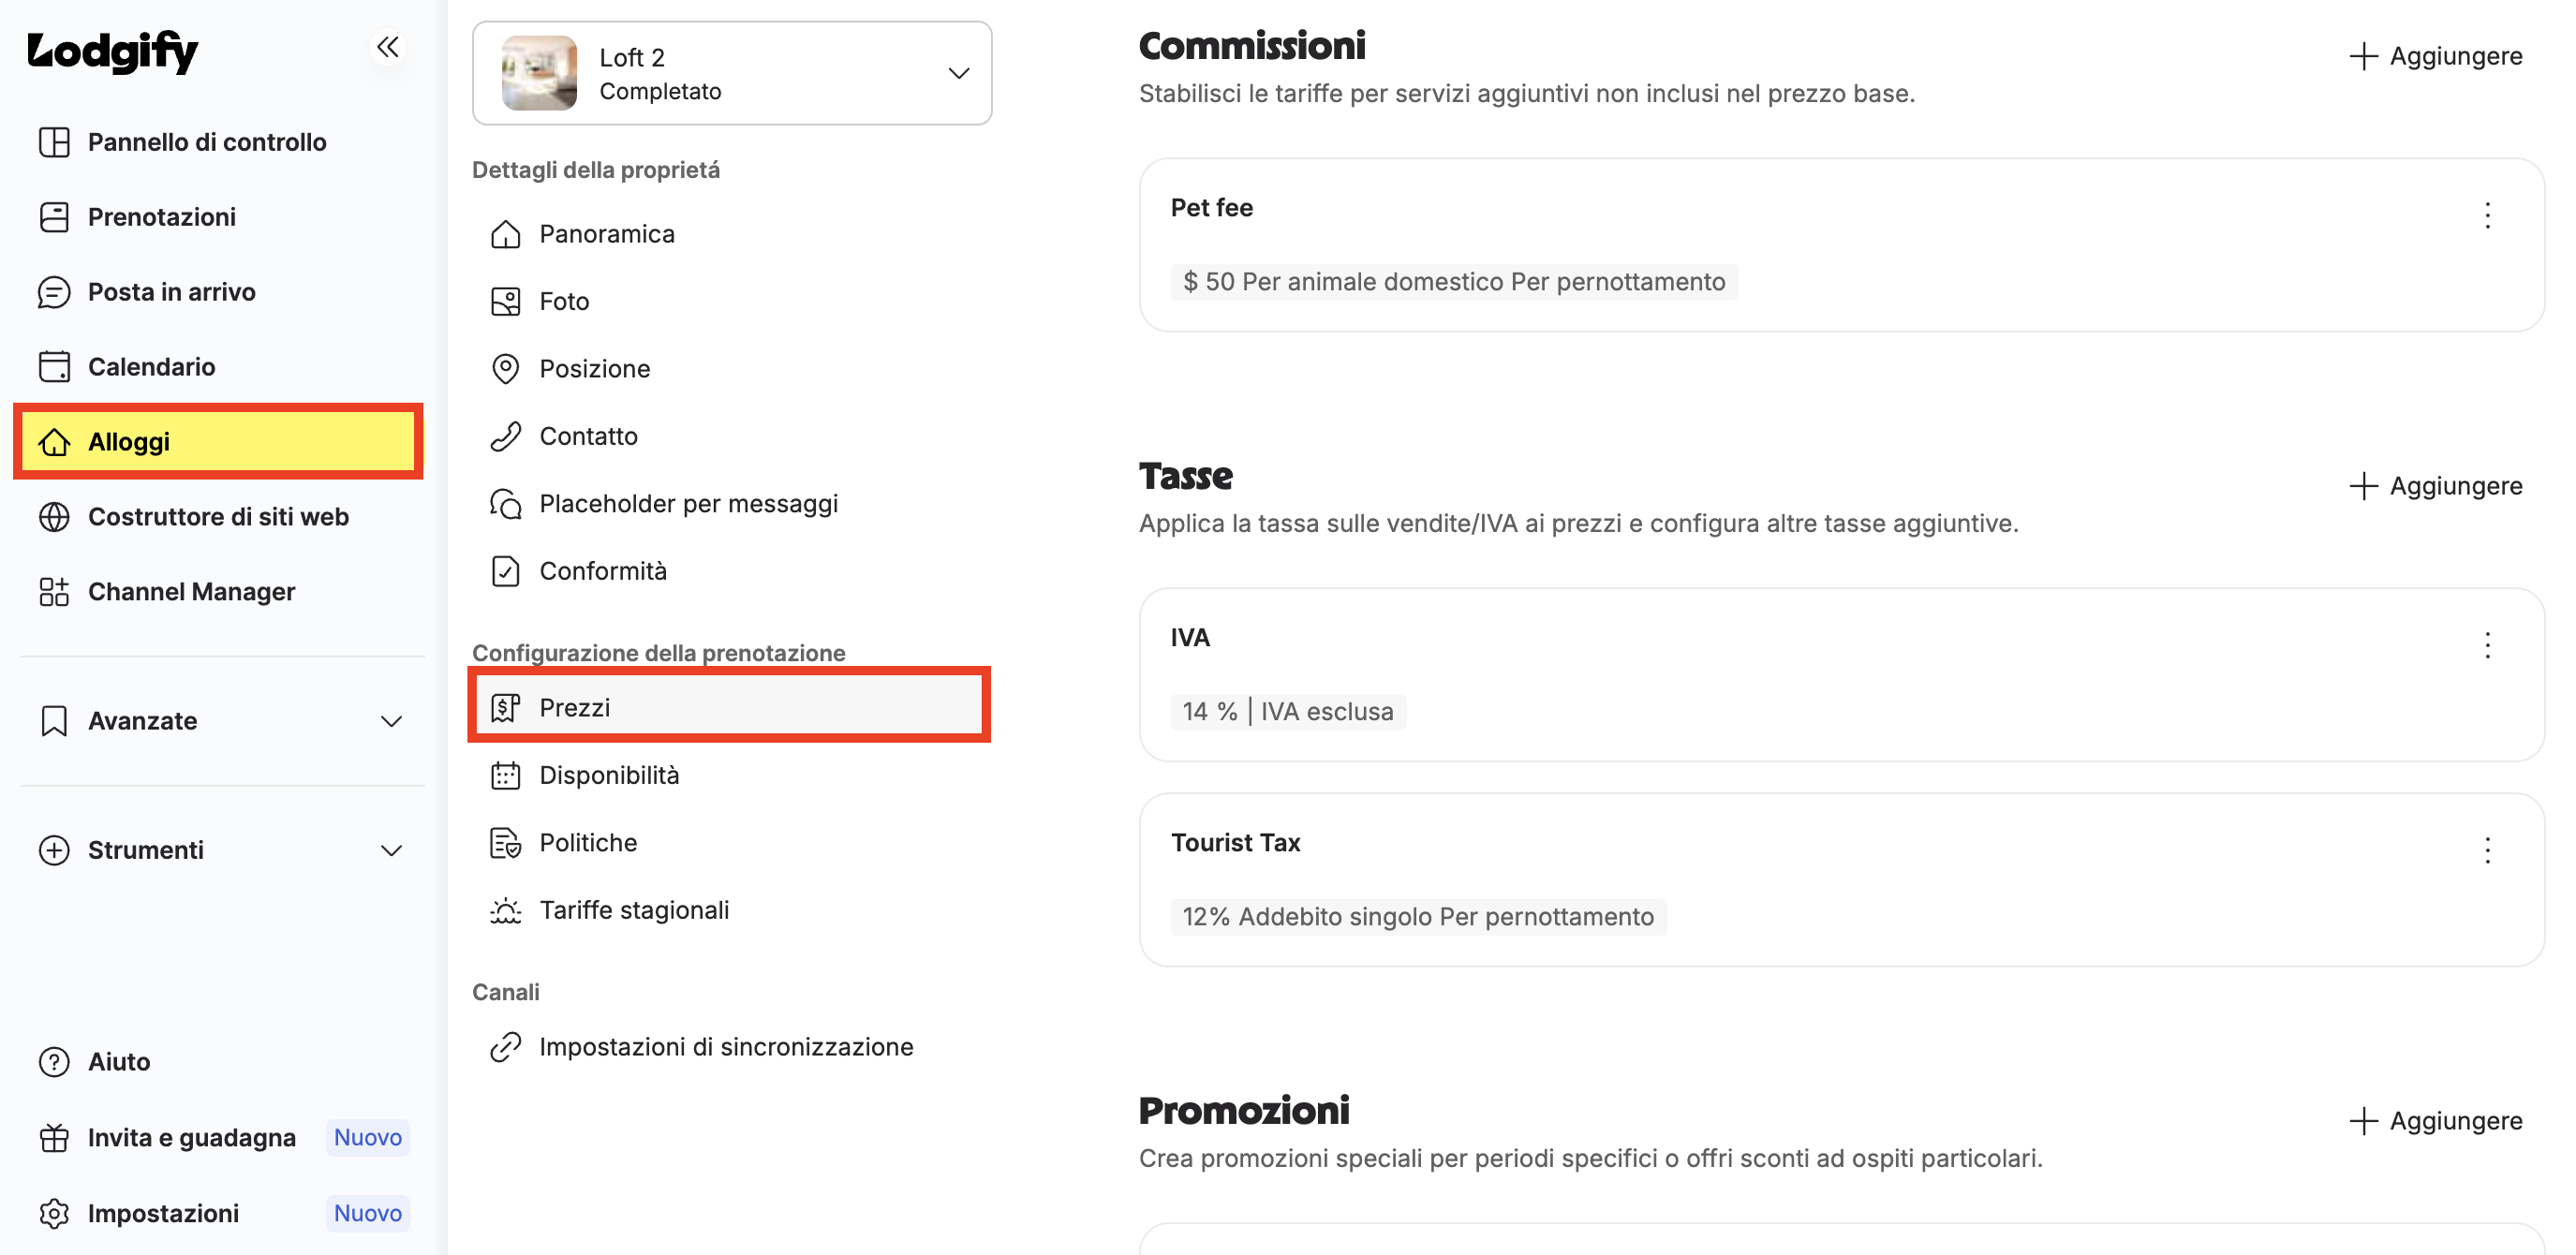Click the Aiuto question mark icon
The width and height of the screenshot is (2576, 1255).
pyautogui.click(x=54, y=1061)
